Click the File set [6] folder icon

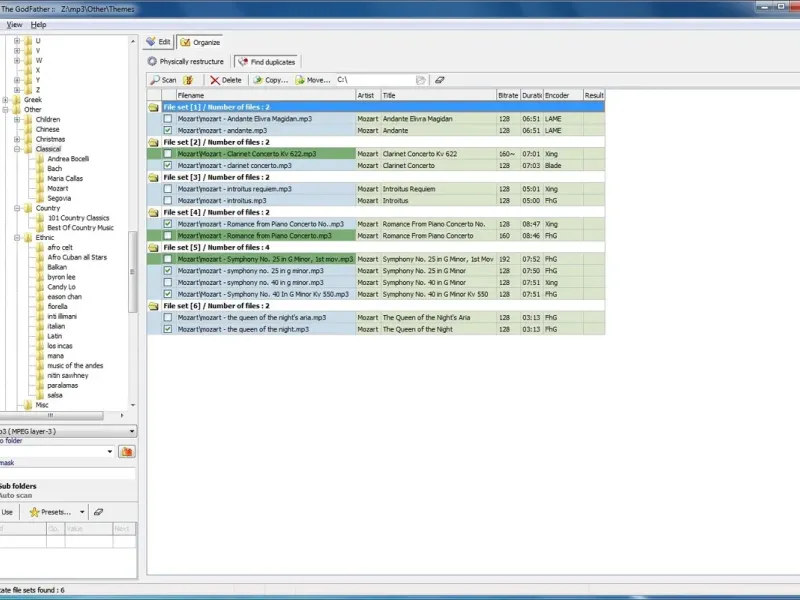(154, 306)
